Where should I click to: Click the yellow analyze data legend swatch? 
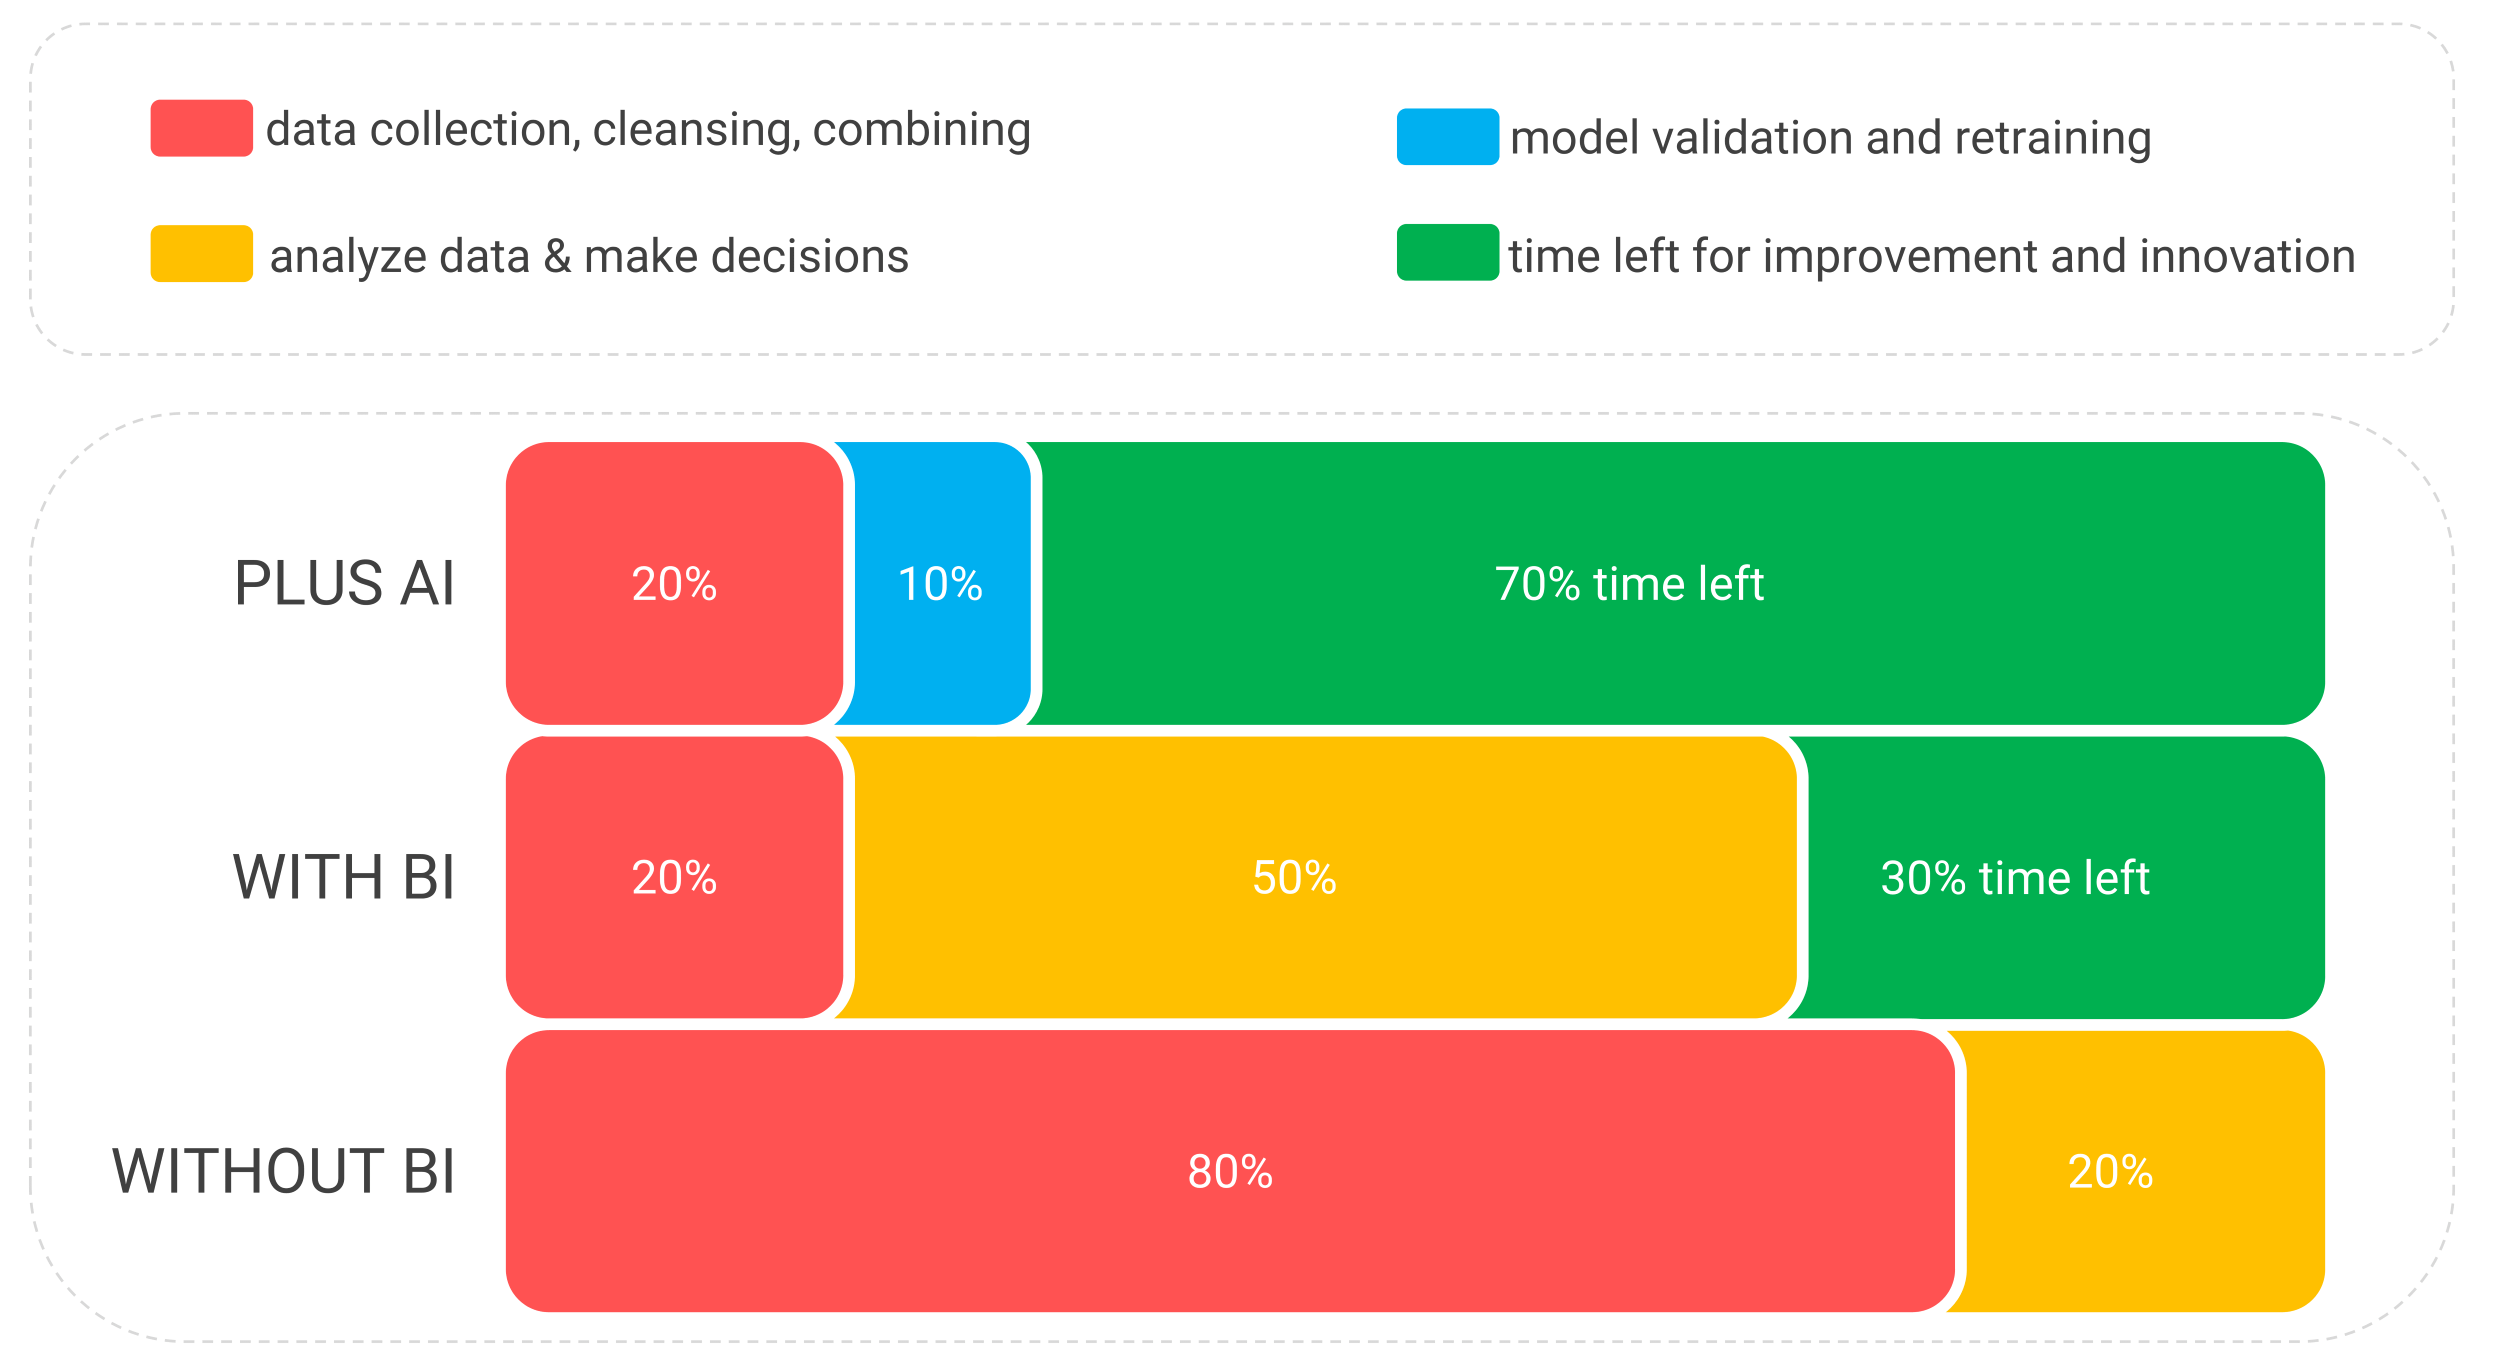pos(201,254)
